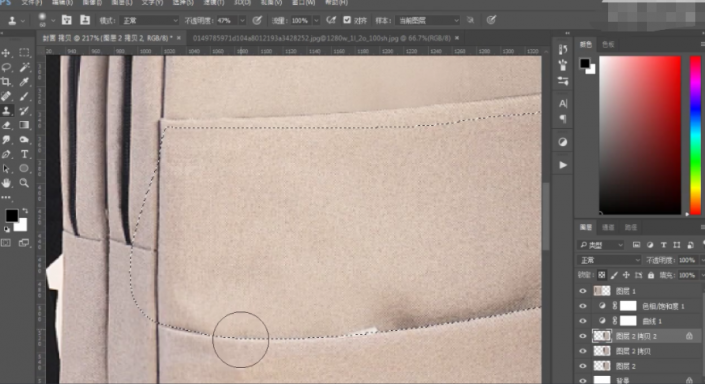705x384 pixels.
Task: Toggle the Aligned checkbox in options bar
Action: pyautogui.click(x=347, y=20)
